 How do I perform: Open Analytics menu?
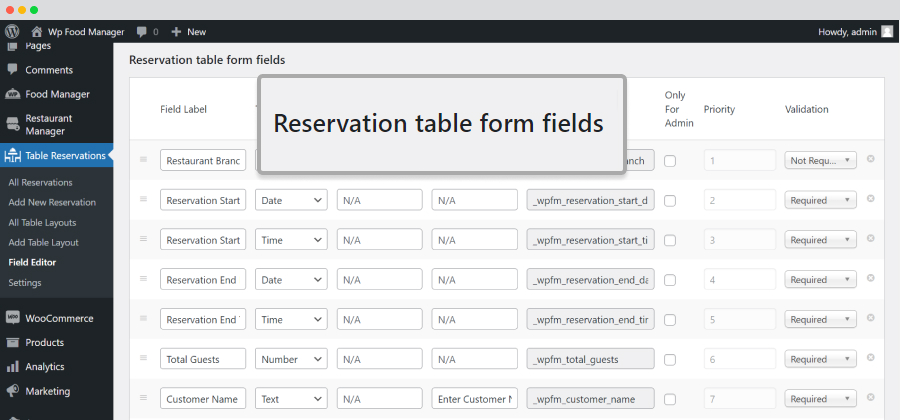45,367
